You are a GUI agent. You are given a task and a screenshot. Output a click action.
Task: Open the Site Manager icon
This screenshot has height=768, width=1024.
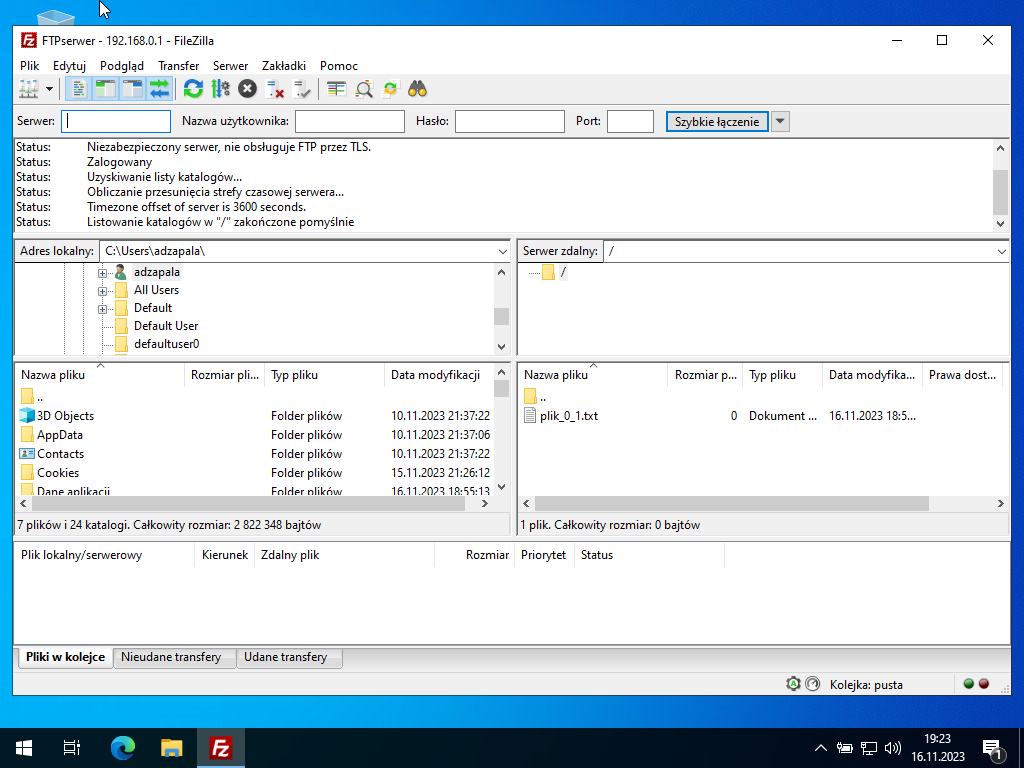[x=29, y=89]
